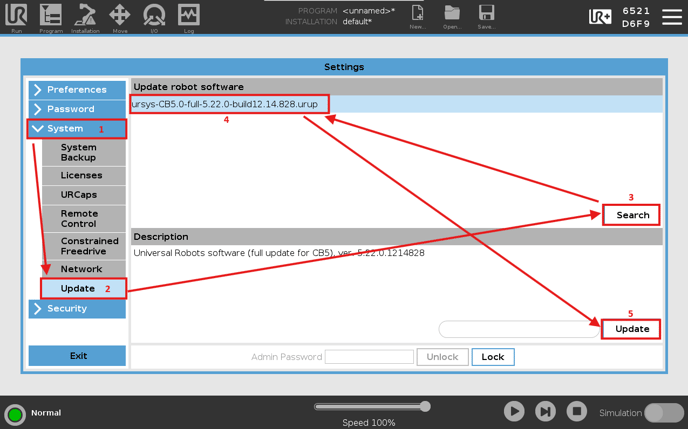Screen dimensions: 688x429
Task: Click the program name <unnamed>*
Action: tap(369, 11)
